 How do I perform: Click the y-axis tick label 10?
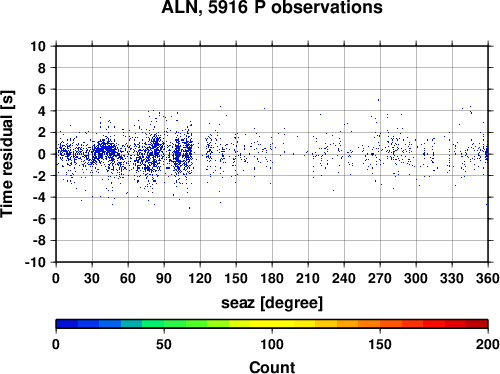pyautogui.click(x=38, y=46)
